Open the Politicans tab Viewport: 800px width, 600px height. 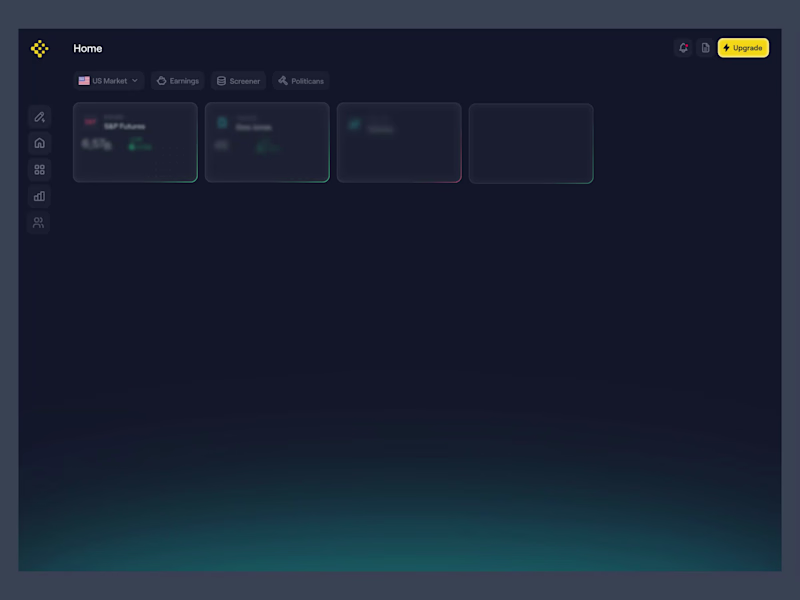point(301,81)
